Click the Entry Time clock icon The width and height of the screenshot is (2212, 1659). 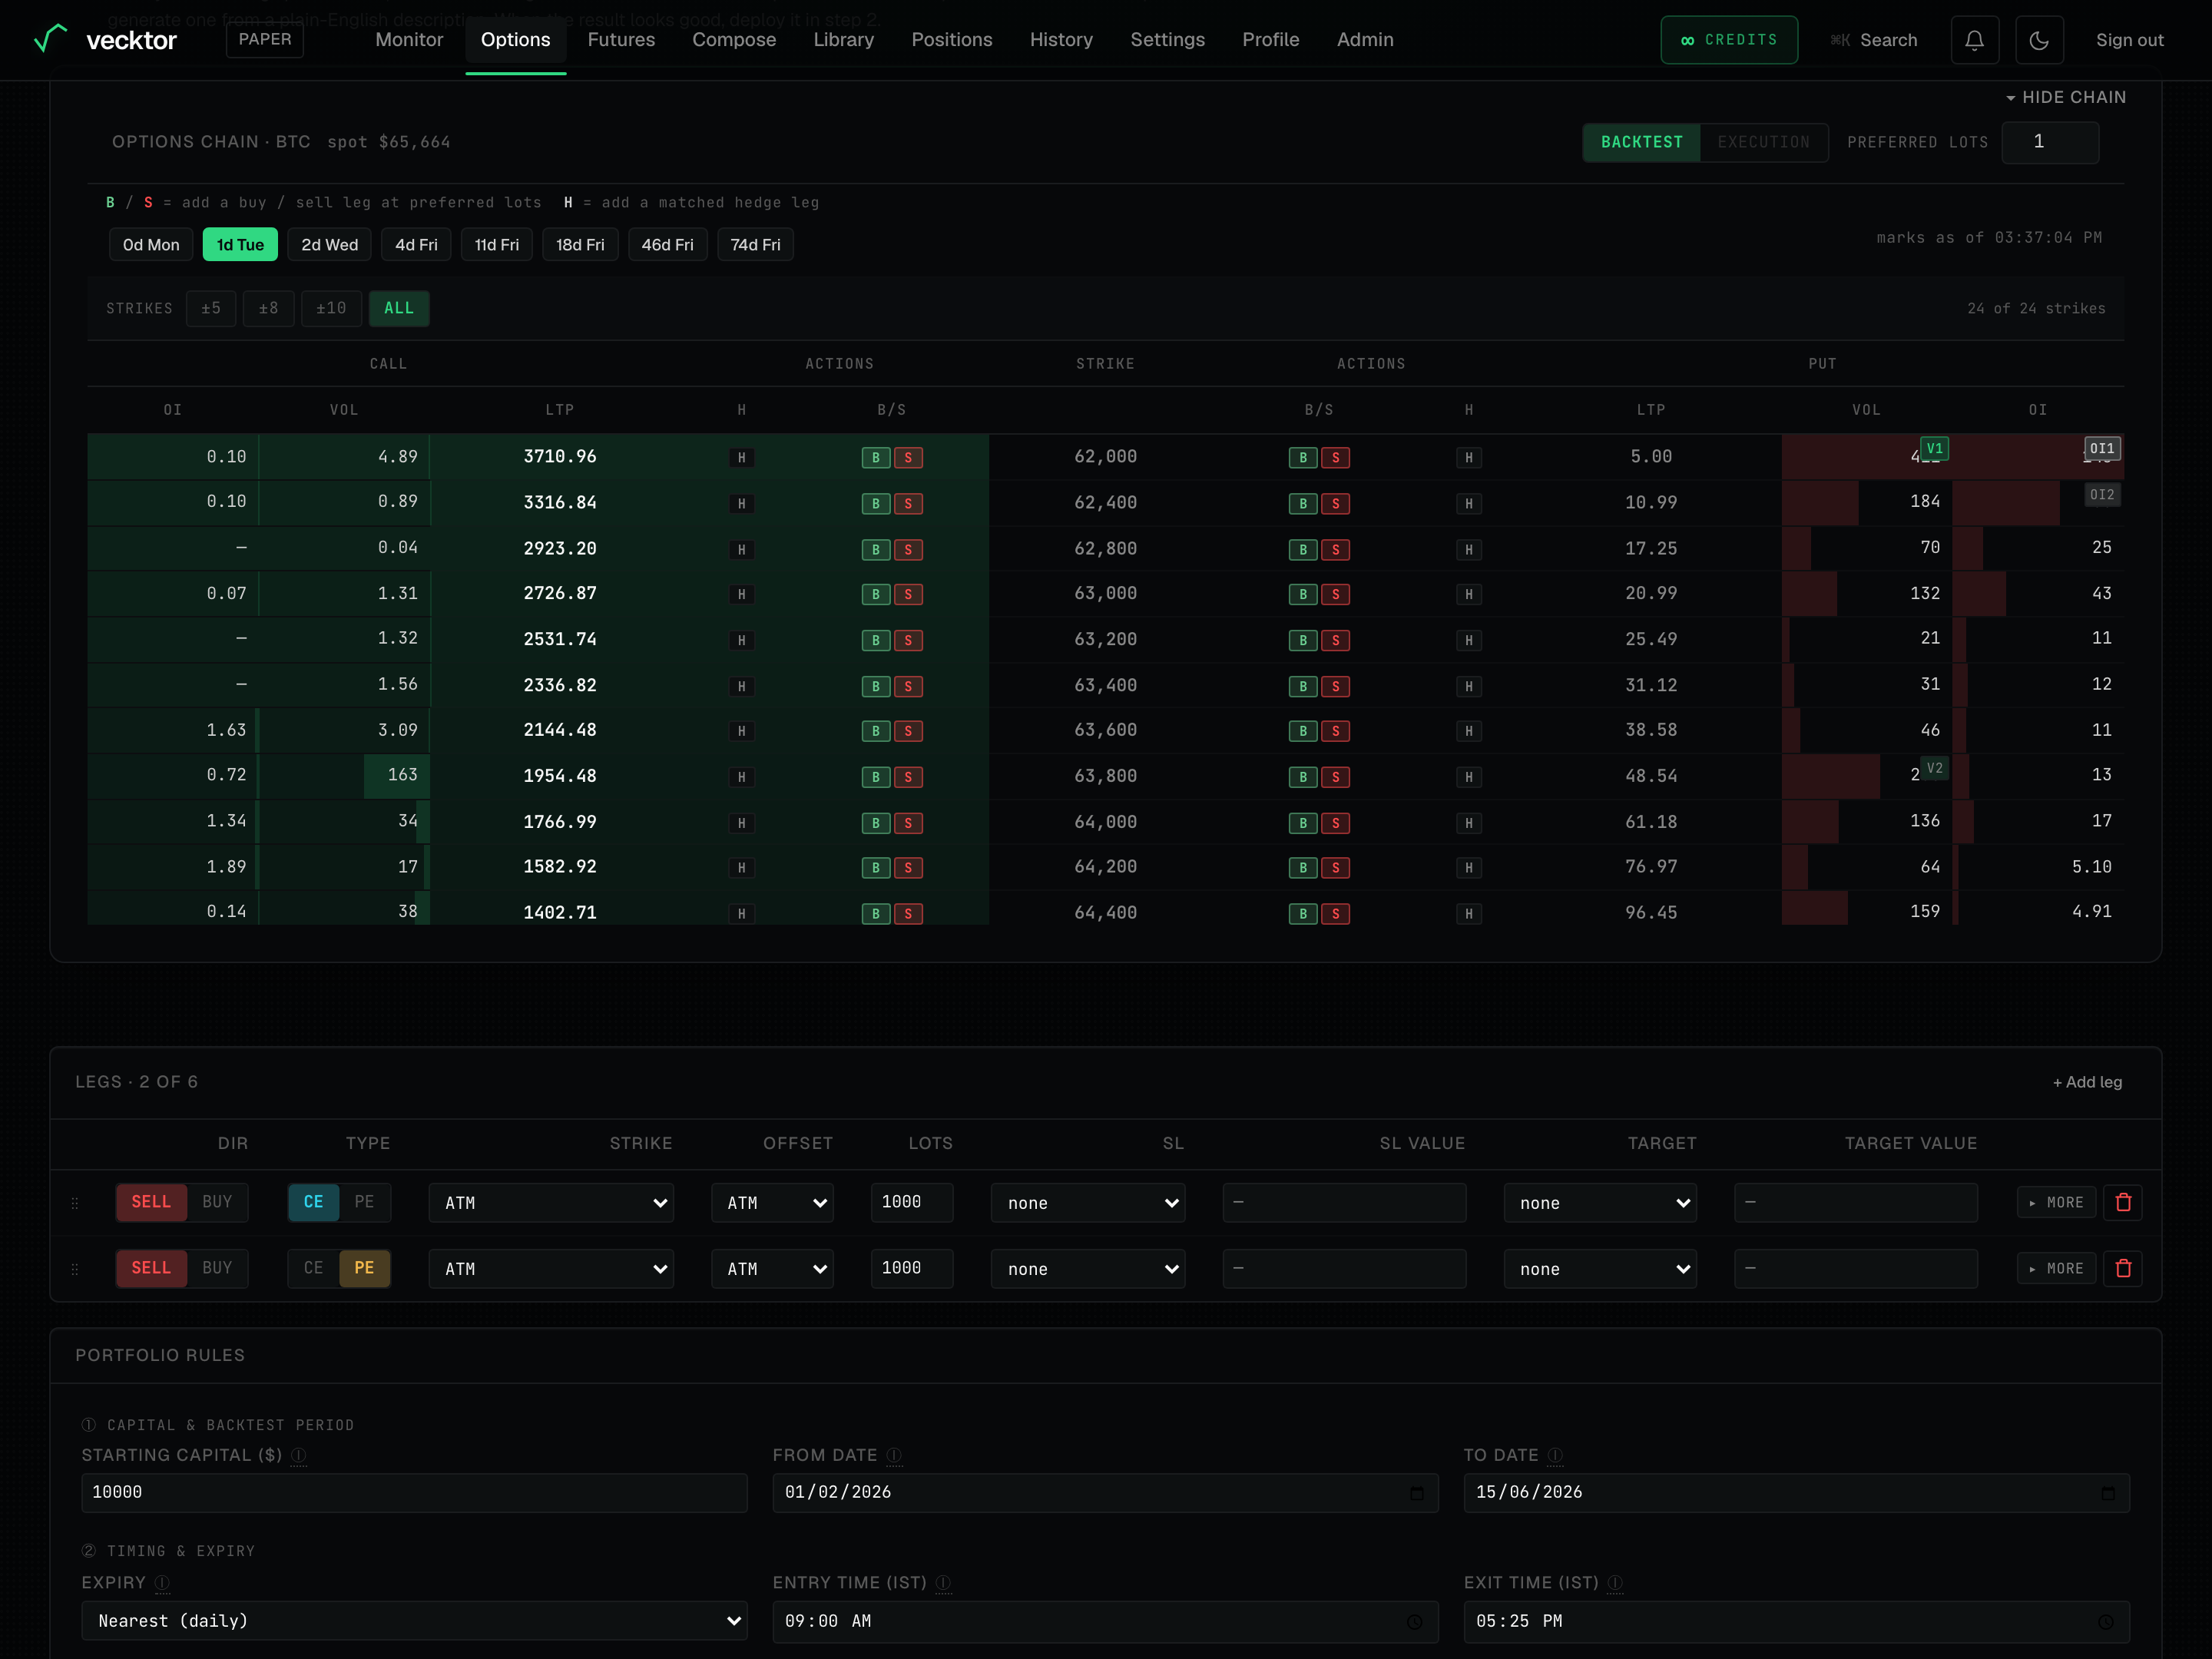point(1414,1622)
